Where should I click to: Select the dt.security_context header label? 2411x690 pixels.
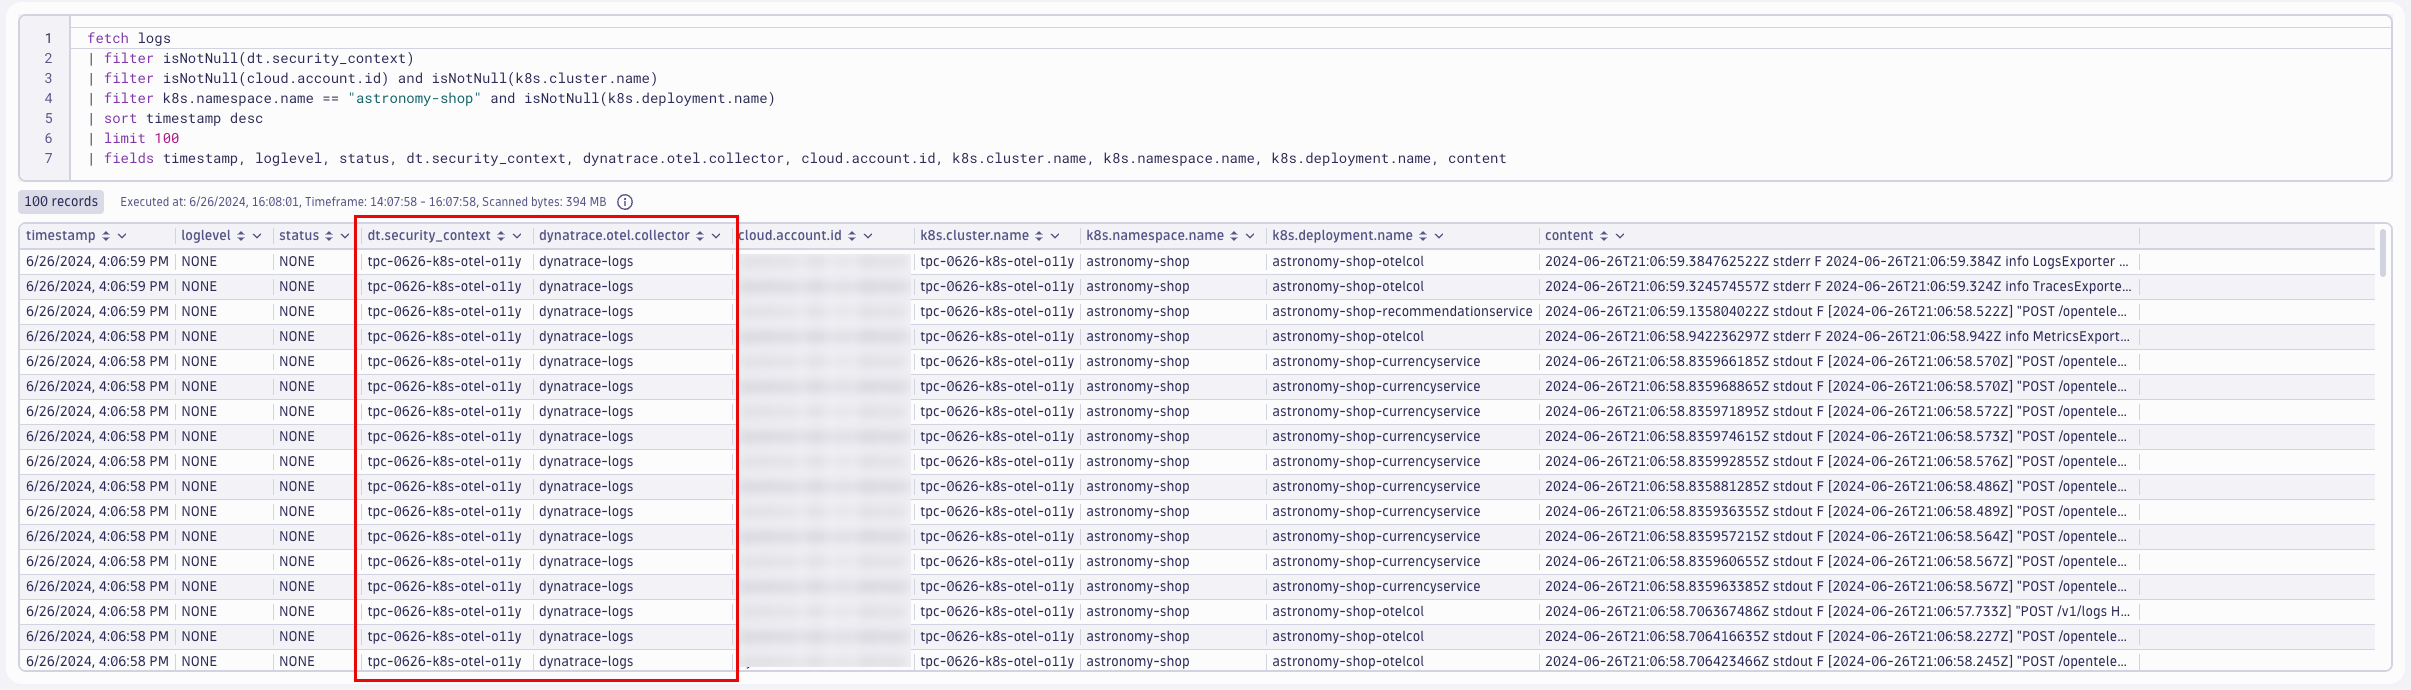pyautogui.click(x=429, y=236)
